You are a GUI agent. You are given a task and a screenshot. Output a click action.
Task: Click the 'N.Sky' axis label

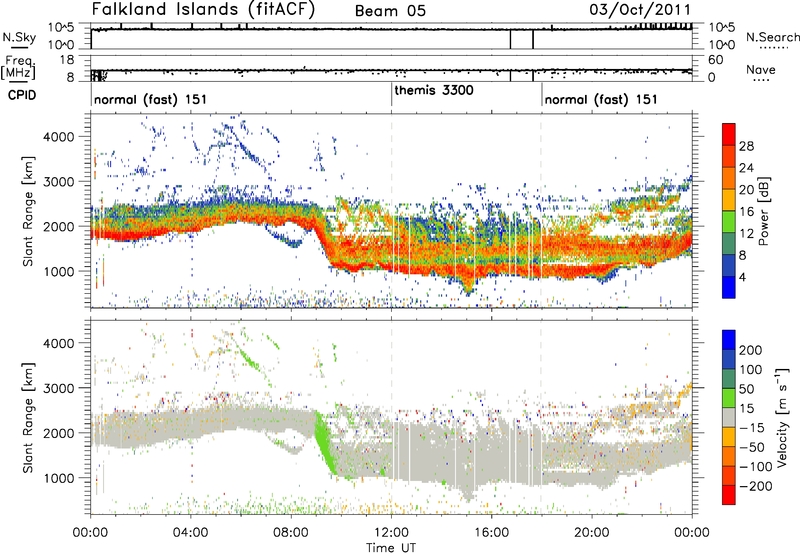pyautogui.click(x=19, y=37)
